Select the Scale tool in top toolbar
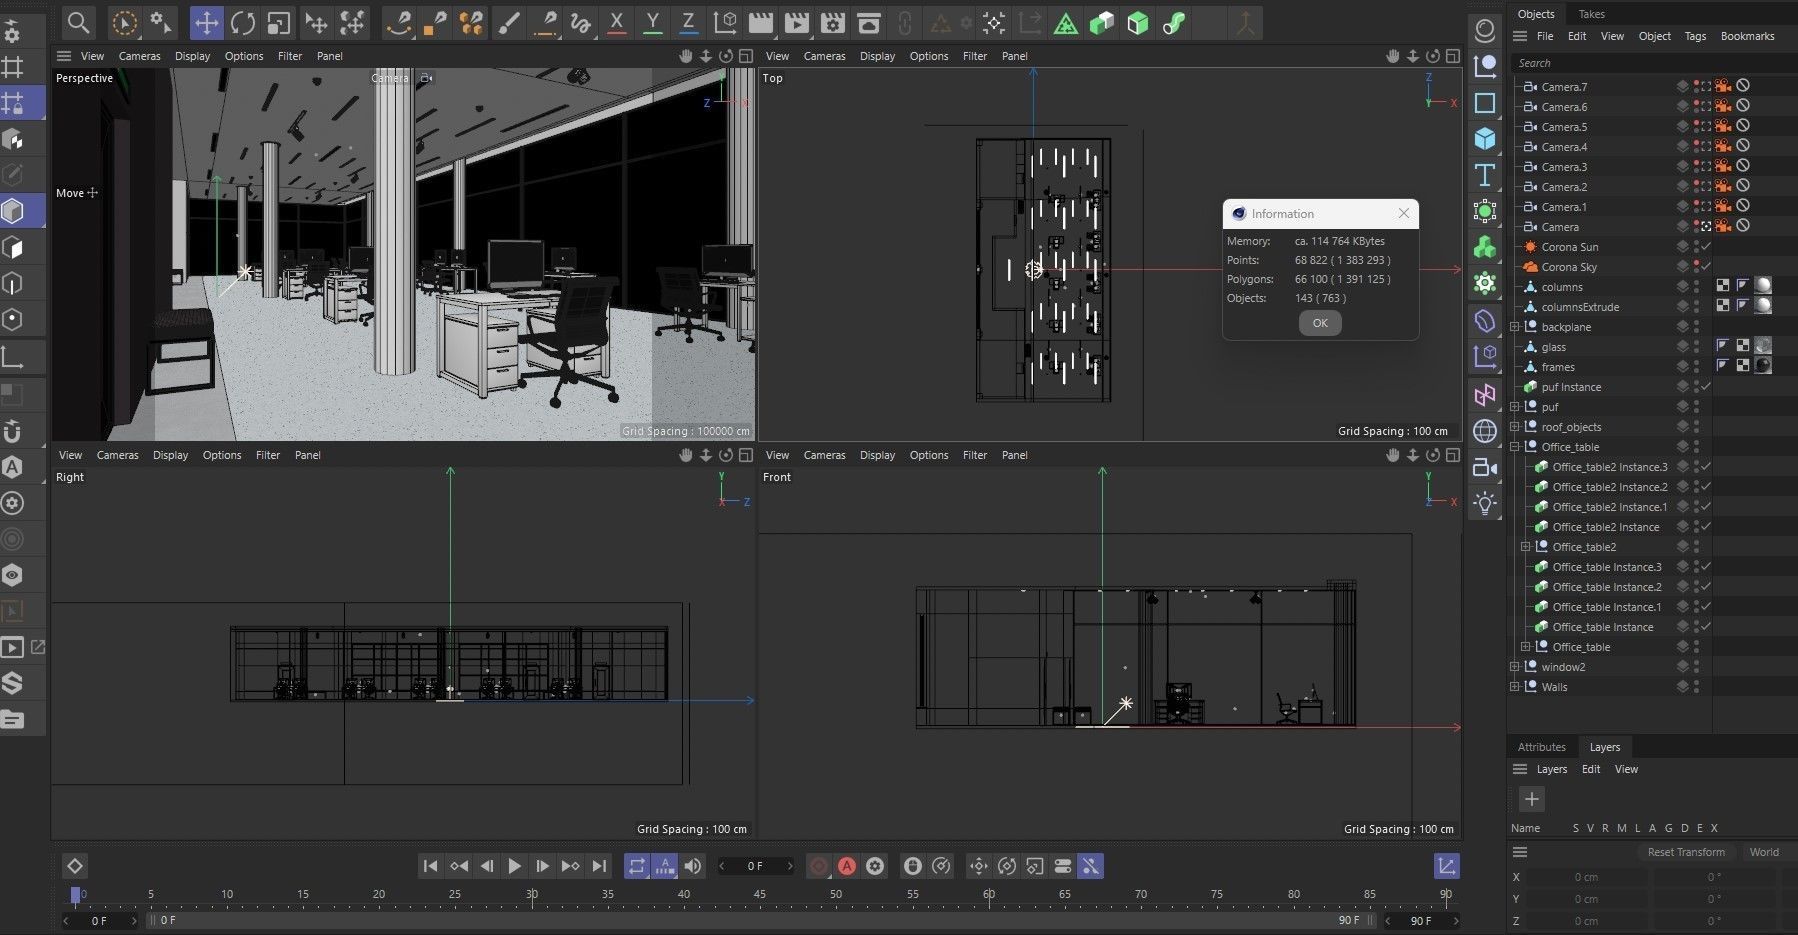The image size is (1798, 935). [x=278, y=22]
